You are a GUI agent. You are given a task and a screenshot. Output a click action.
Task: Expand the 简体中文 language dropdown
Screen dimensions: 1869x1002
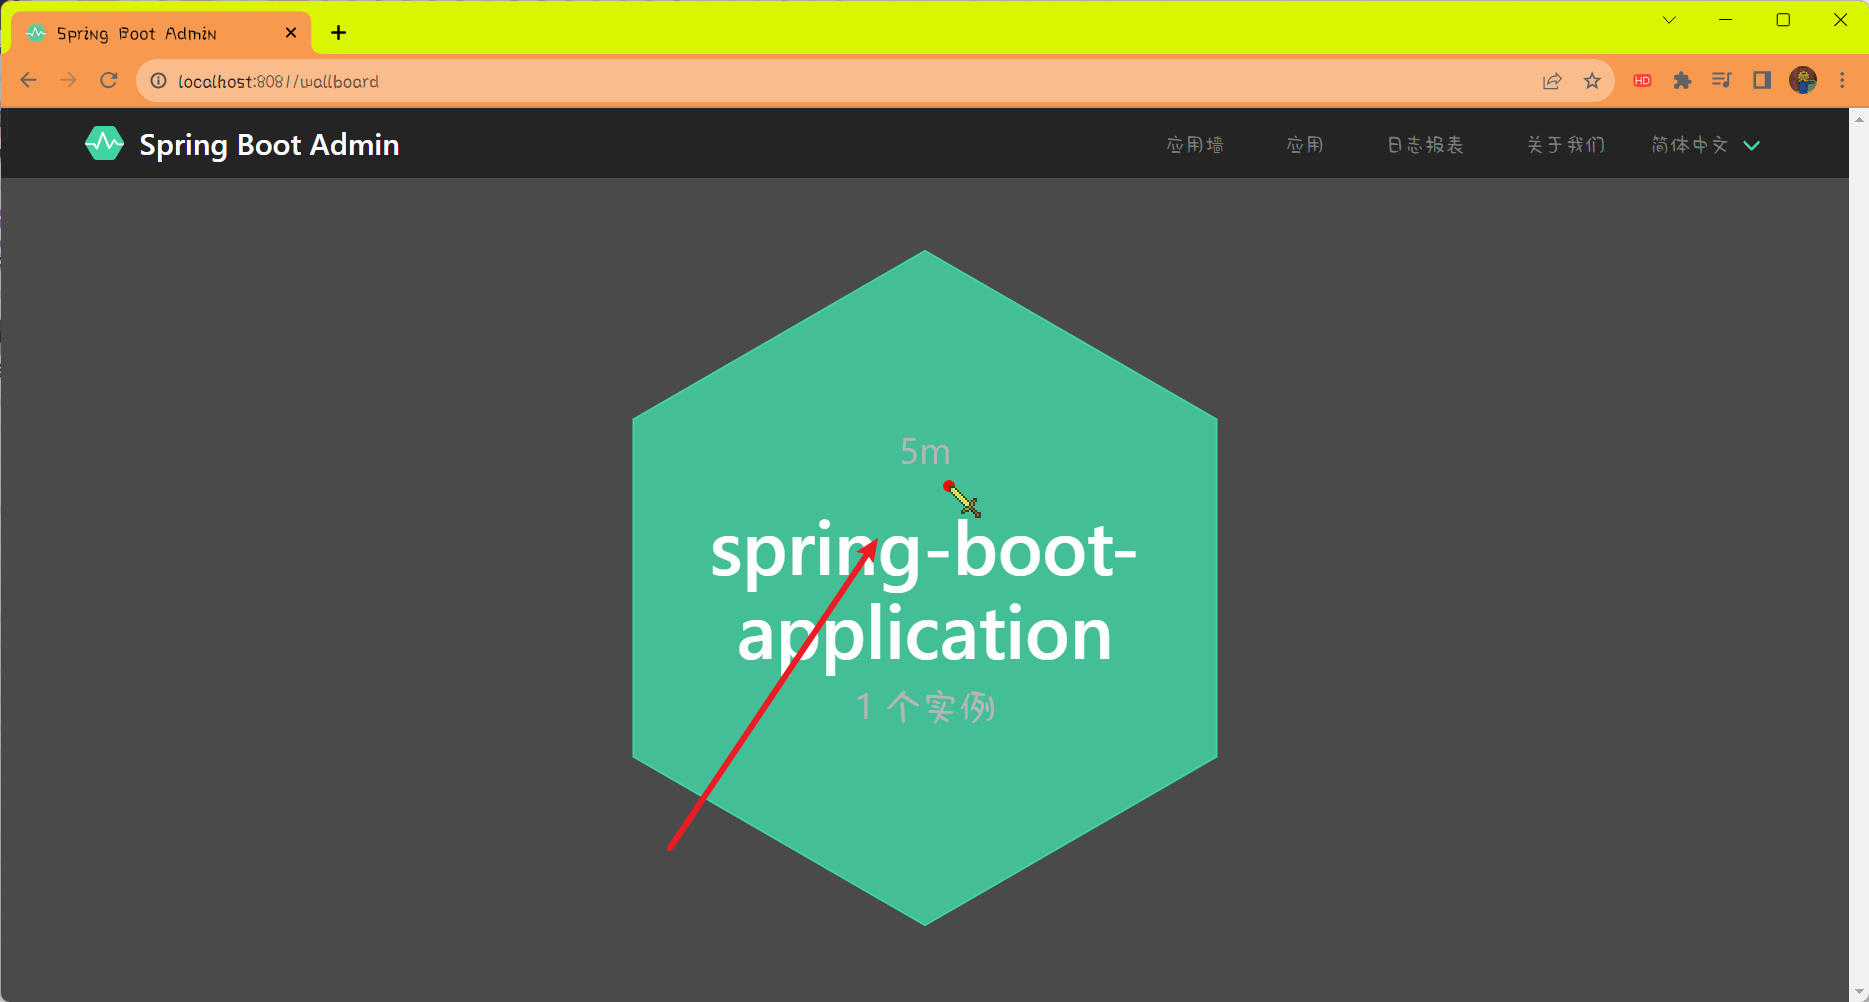click(x=1705, y=145)
